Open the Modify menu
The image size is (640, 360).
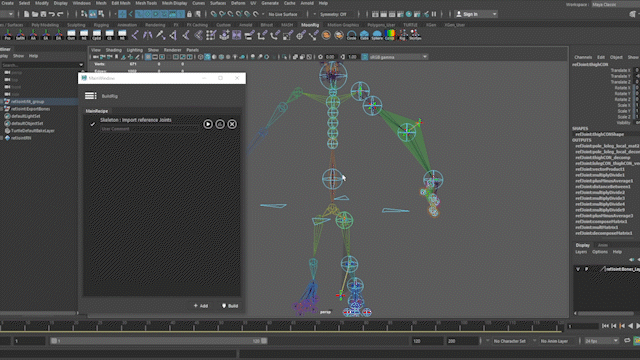[42, 3]
